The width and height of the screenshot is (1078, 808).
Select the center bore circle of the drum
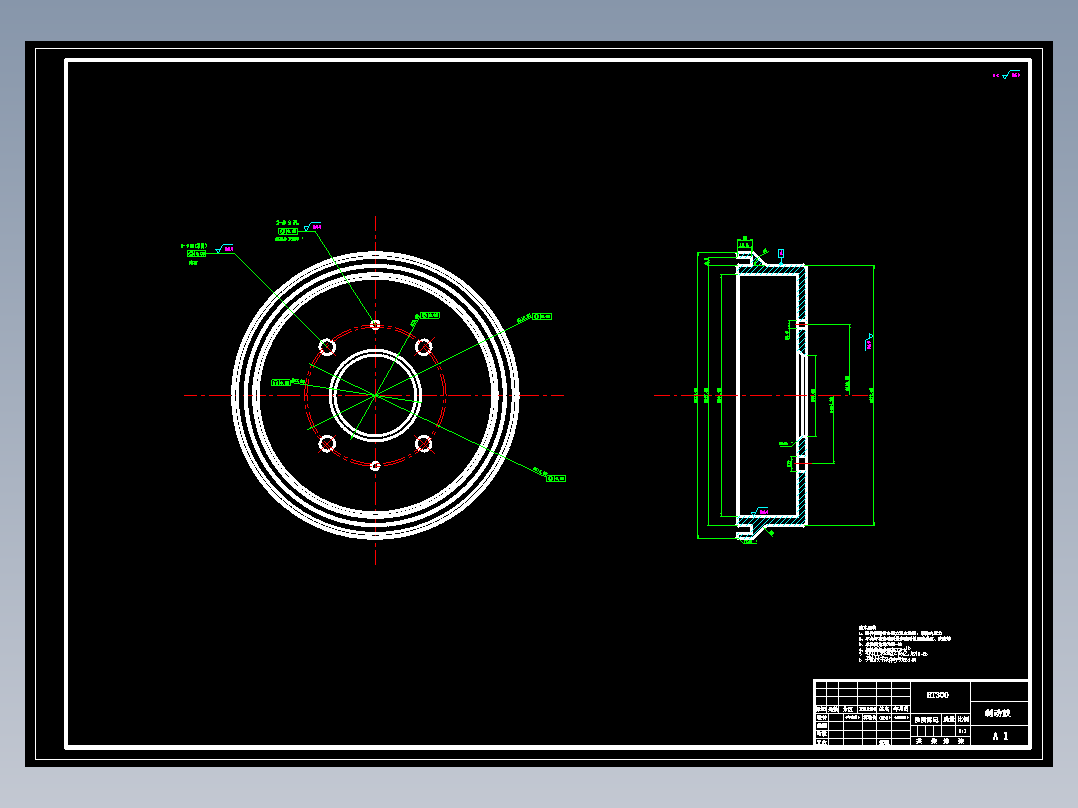pos(375,395)
